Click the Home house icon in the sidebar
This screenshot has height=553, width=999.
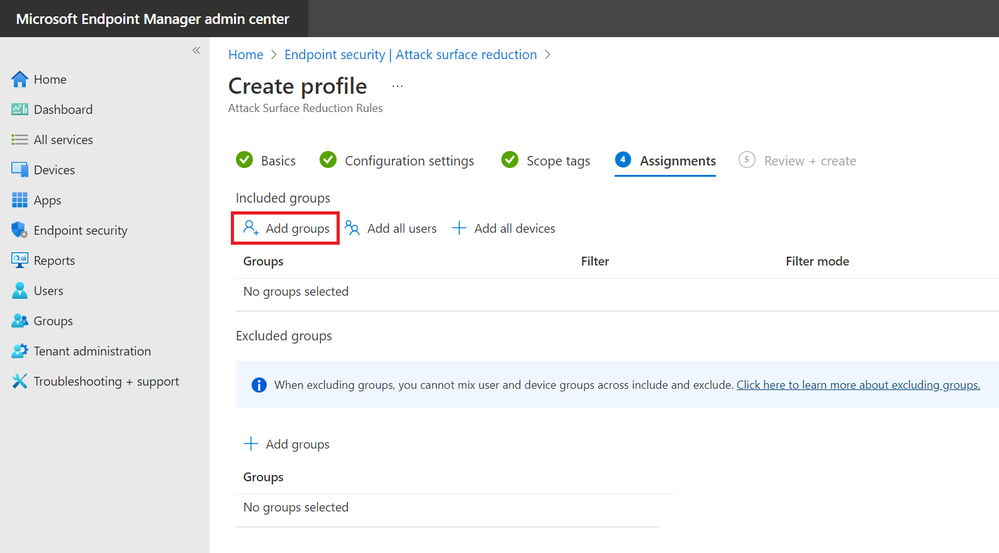[x=20, y=79]
